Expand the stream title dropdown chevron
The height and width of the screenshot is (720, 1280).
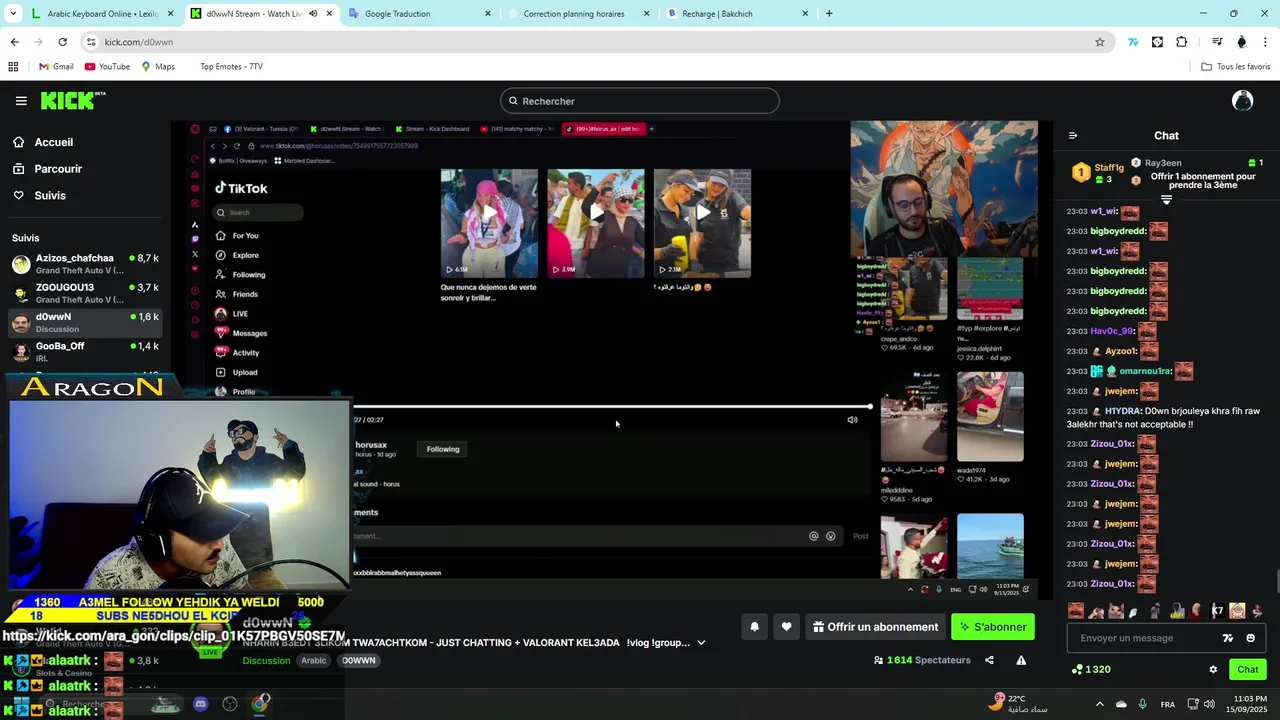pyautogui.click(x=701, y=643)
